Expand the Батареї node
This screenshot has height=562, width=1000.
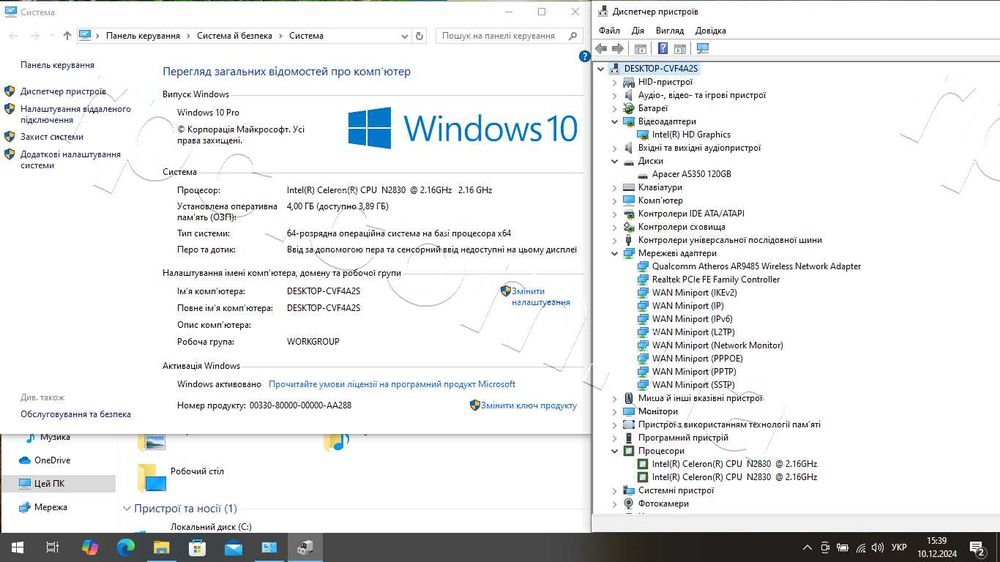pyautogui.click(x=615, y=108)
